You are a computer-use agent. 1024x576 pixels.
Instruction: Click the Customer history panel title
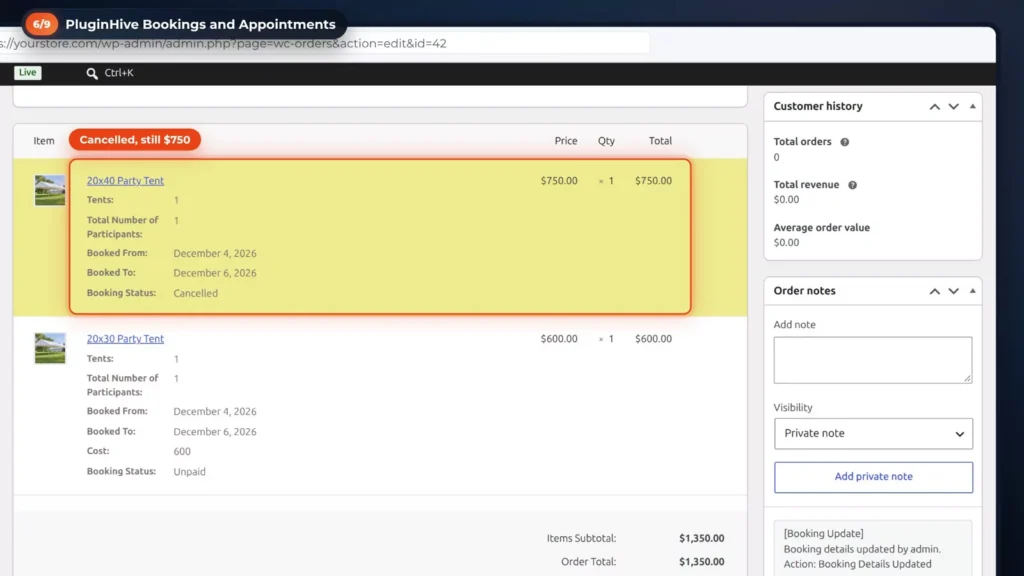(x=818, y=106)
